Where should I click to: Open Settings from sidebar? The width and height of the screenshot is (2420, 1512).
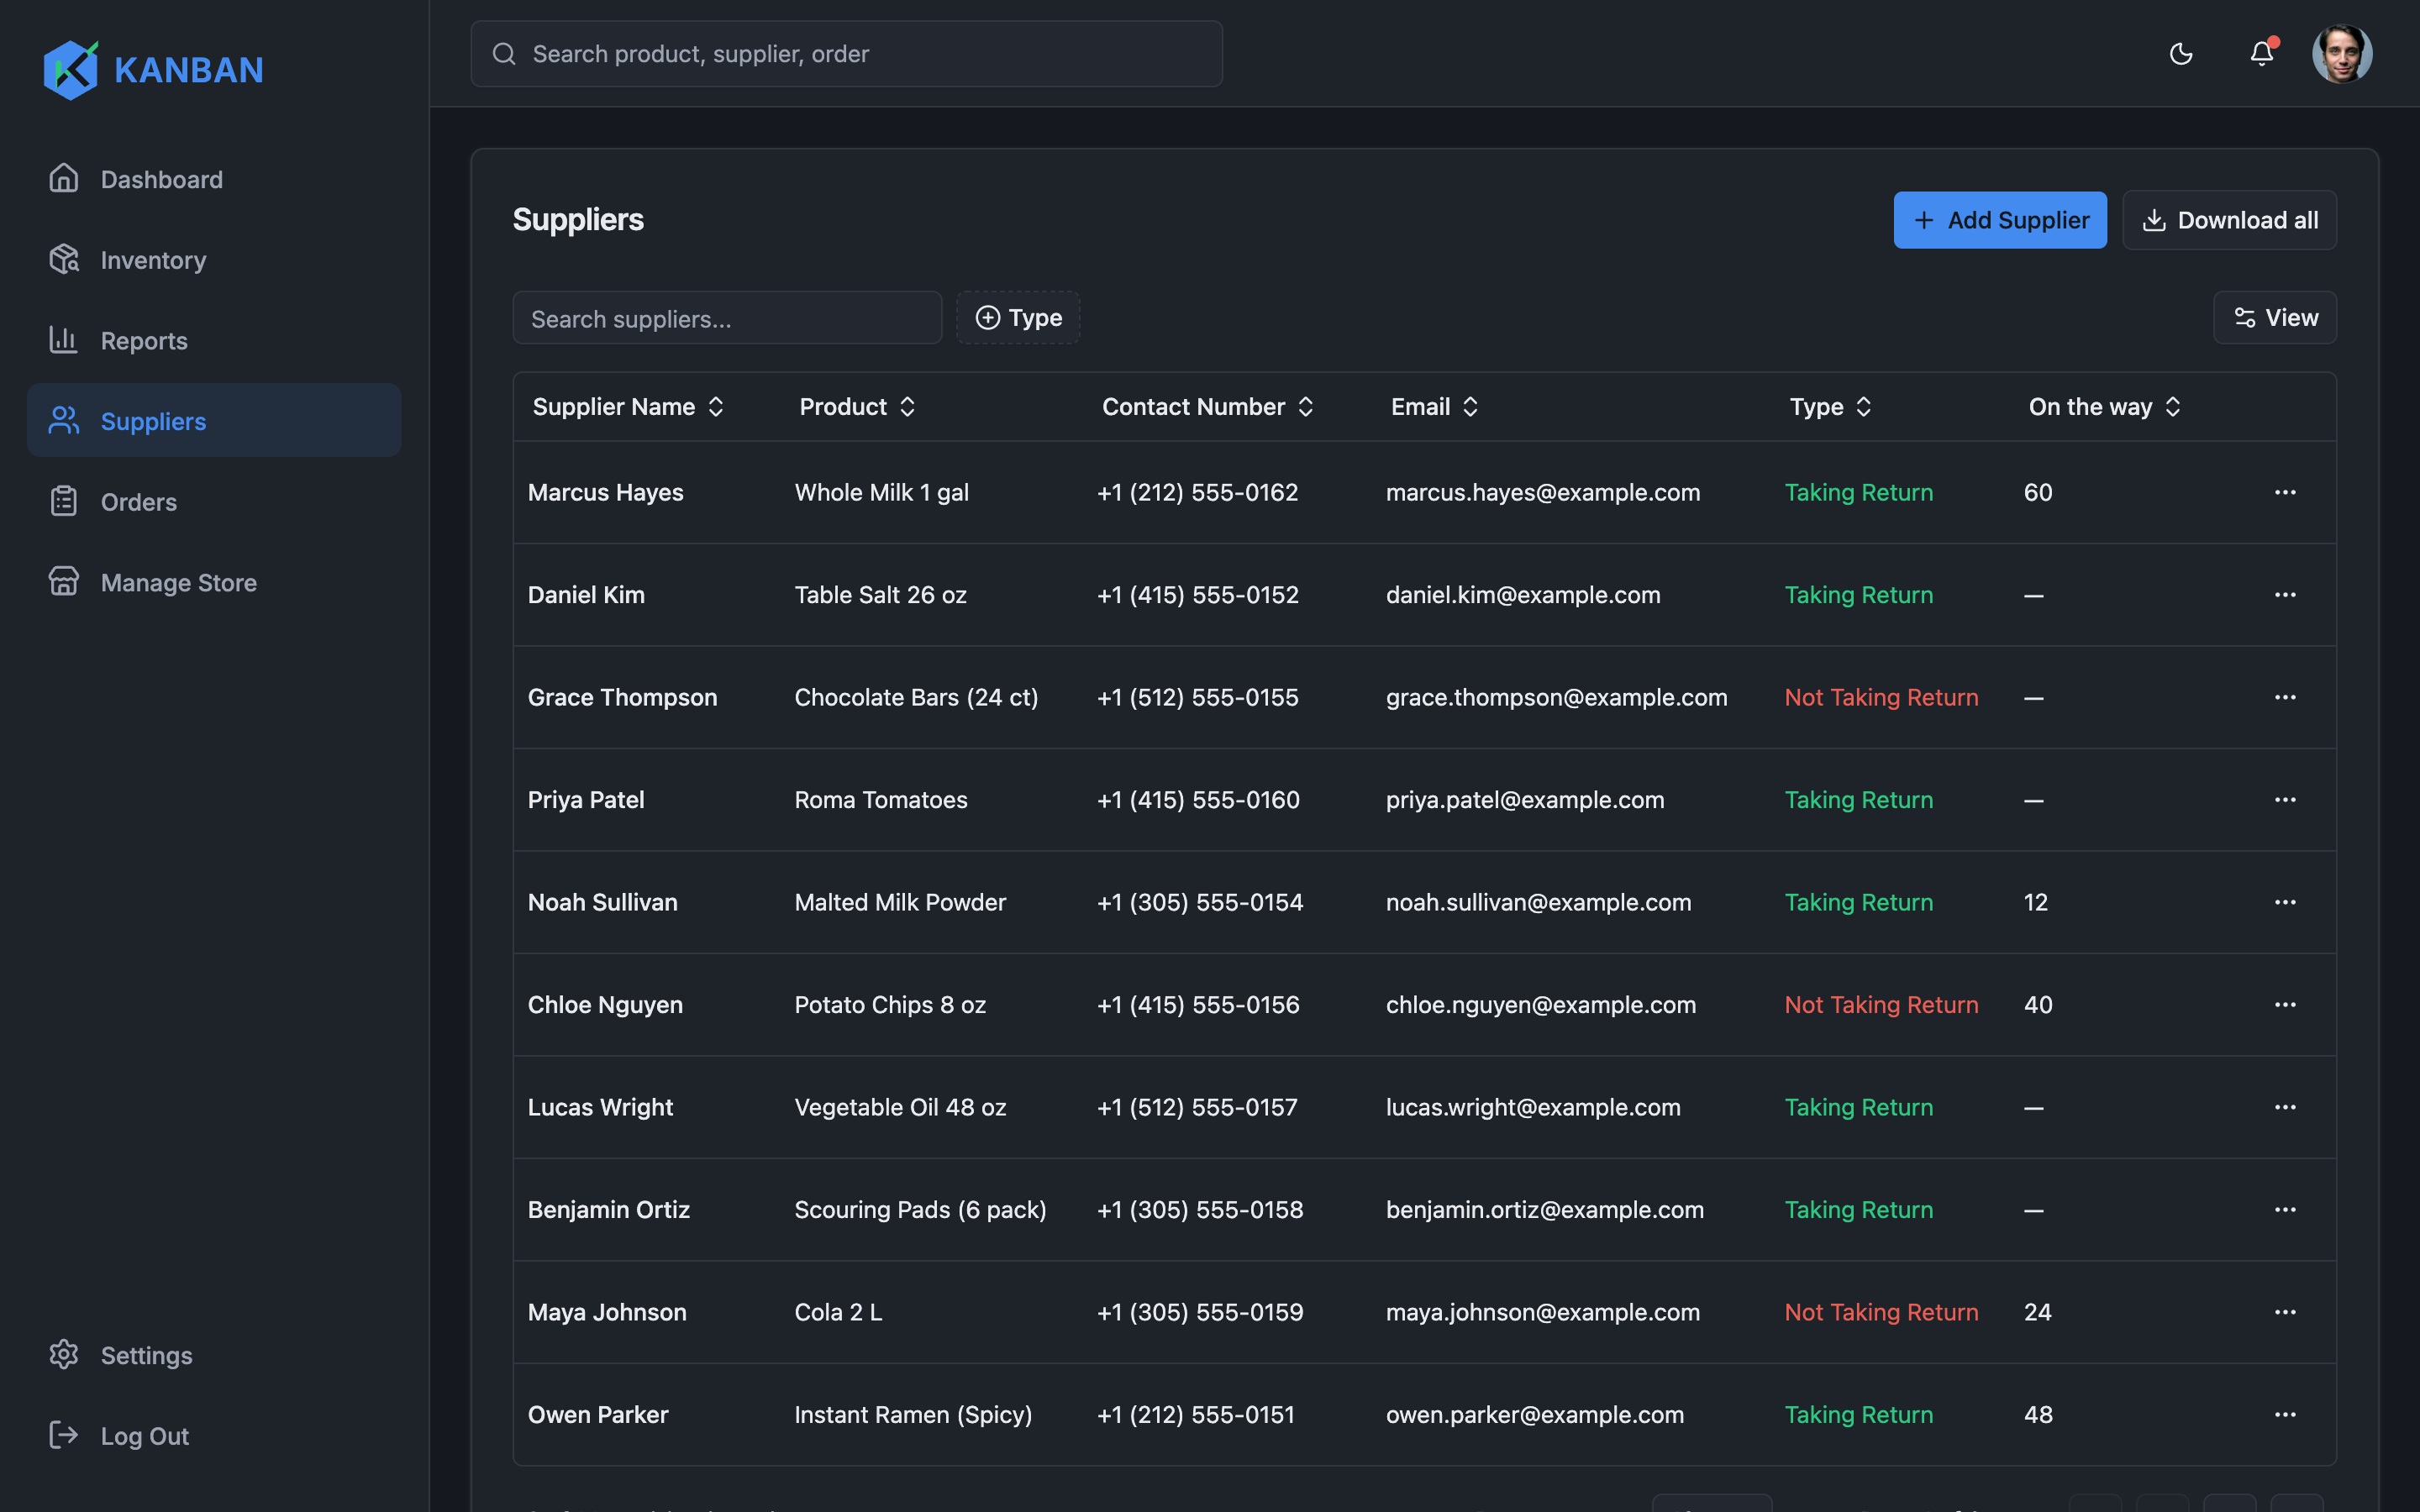point(214,1355)
